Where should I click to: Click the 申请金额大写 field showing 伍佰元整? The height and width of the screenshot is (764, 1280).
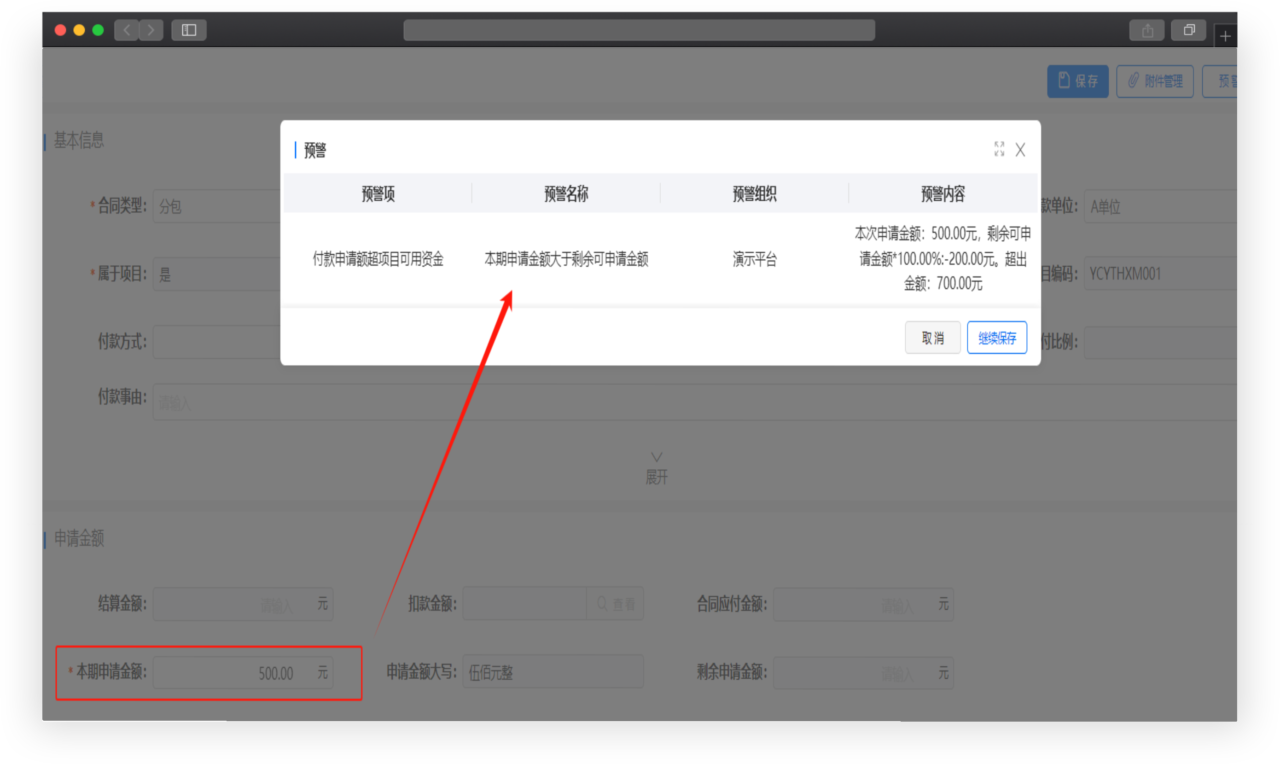tap(553, 672)
